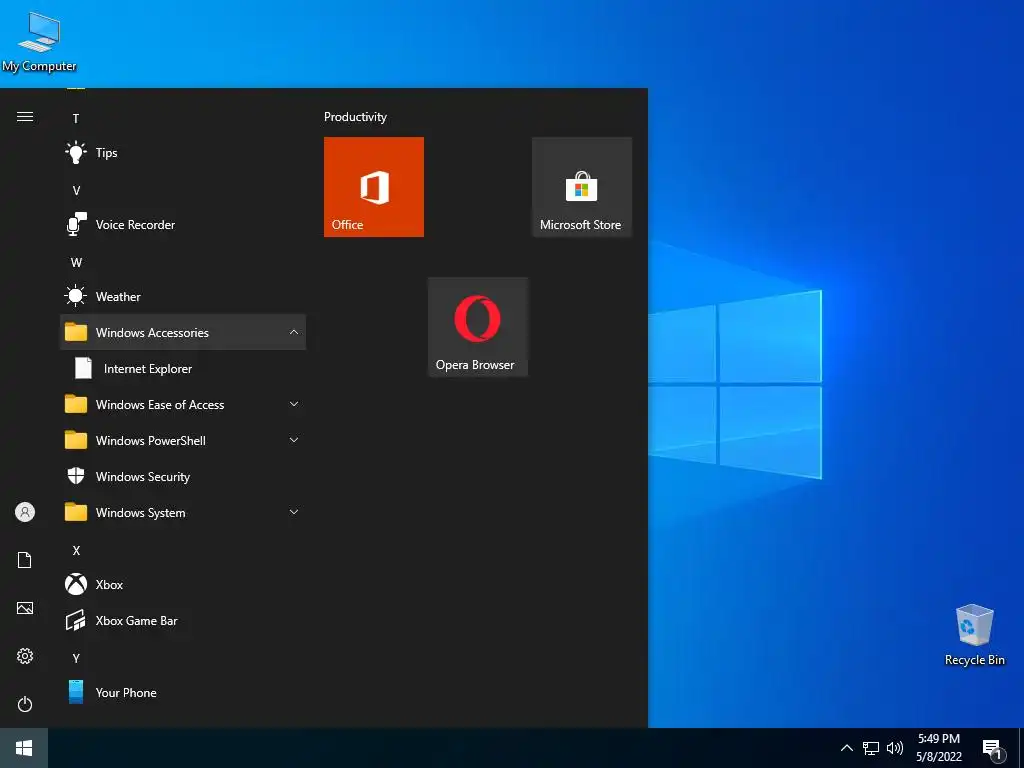
Task: Select the Recycle Bin desktop icon
Action: 974,635
